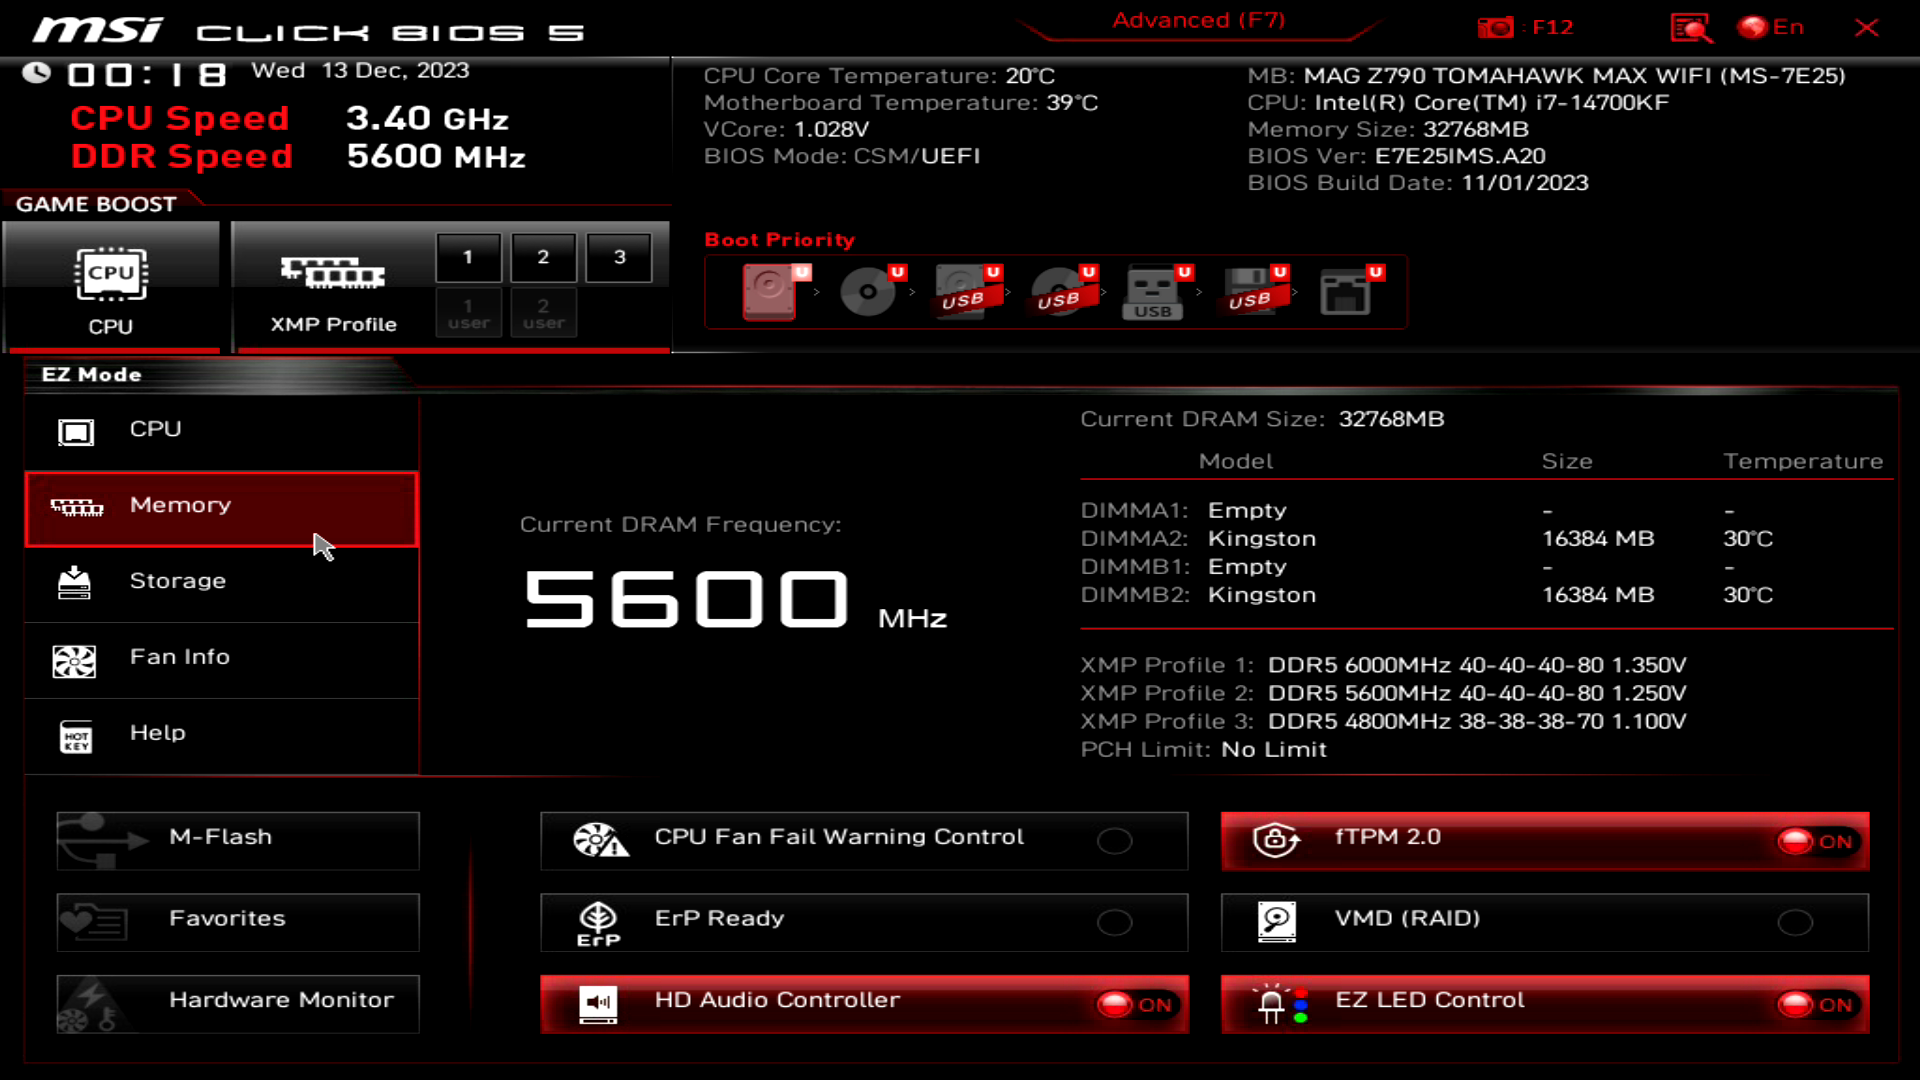Select the Memory icon in EZ Mode
1920x1080 pixels.
pyautogui.click(x=75, y=506)
